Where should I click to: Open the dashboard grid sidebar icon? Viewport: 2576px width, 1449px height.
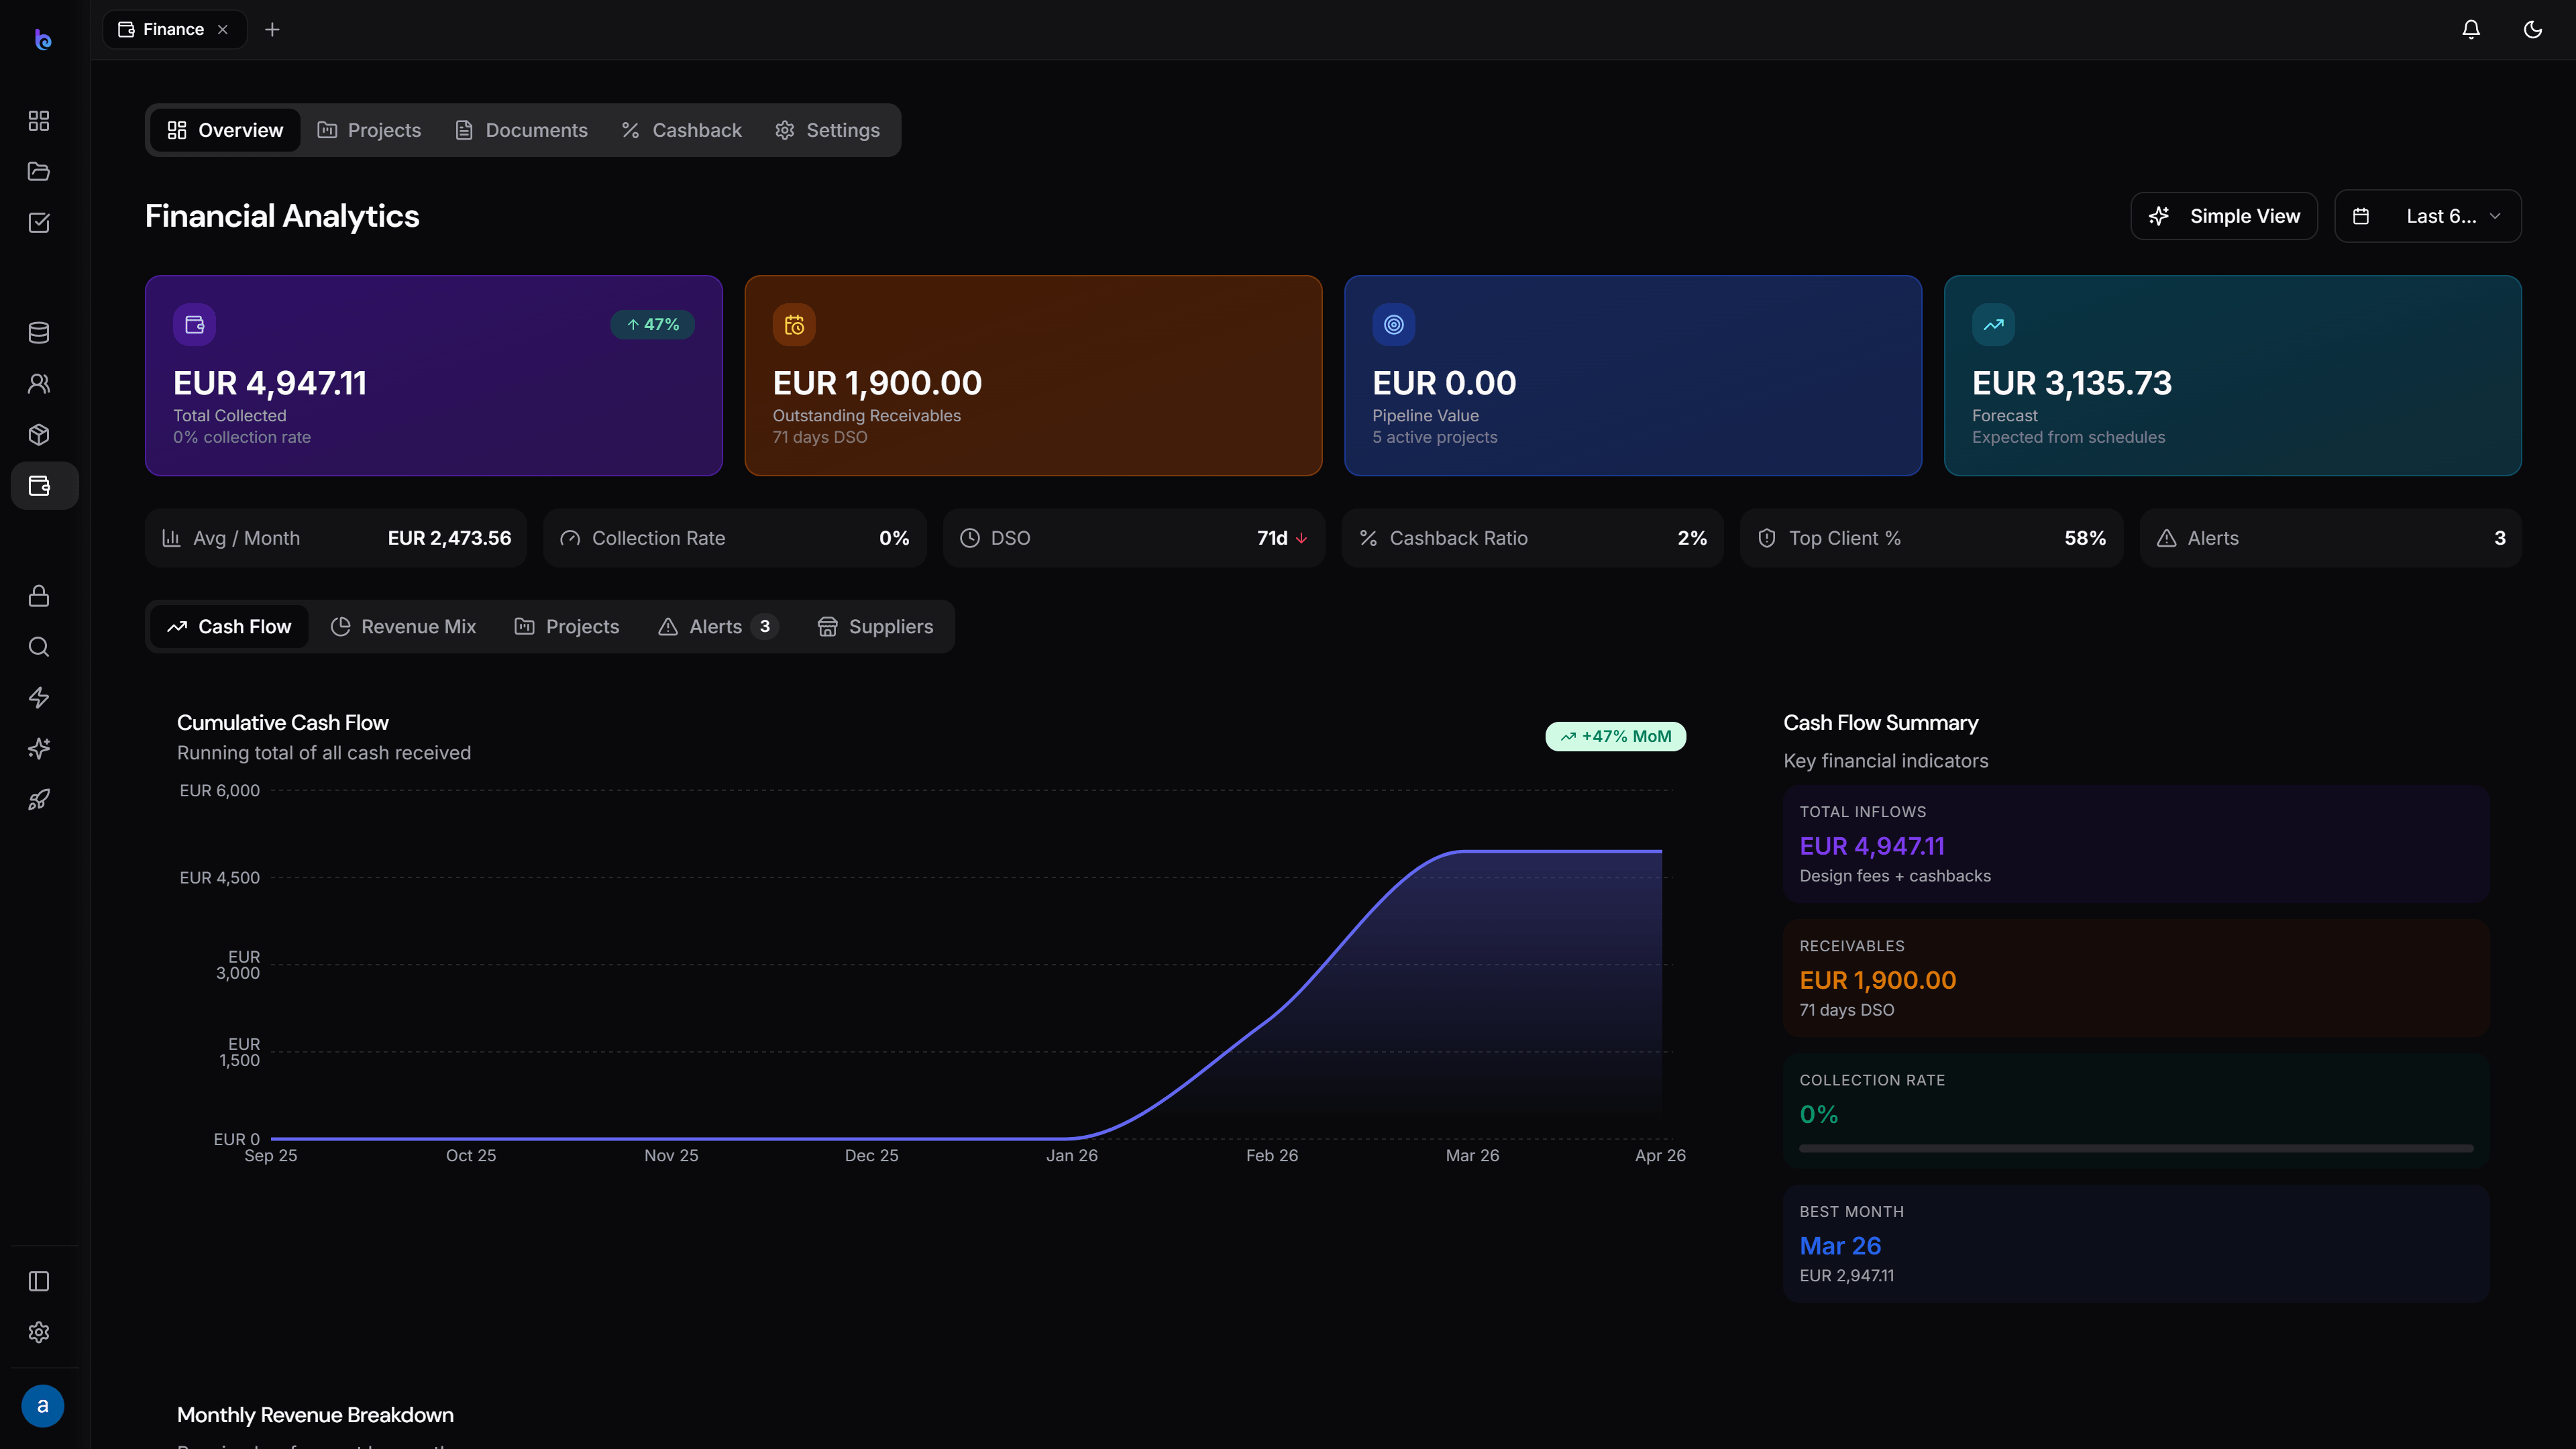39,121
